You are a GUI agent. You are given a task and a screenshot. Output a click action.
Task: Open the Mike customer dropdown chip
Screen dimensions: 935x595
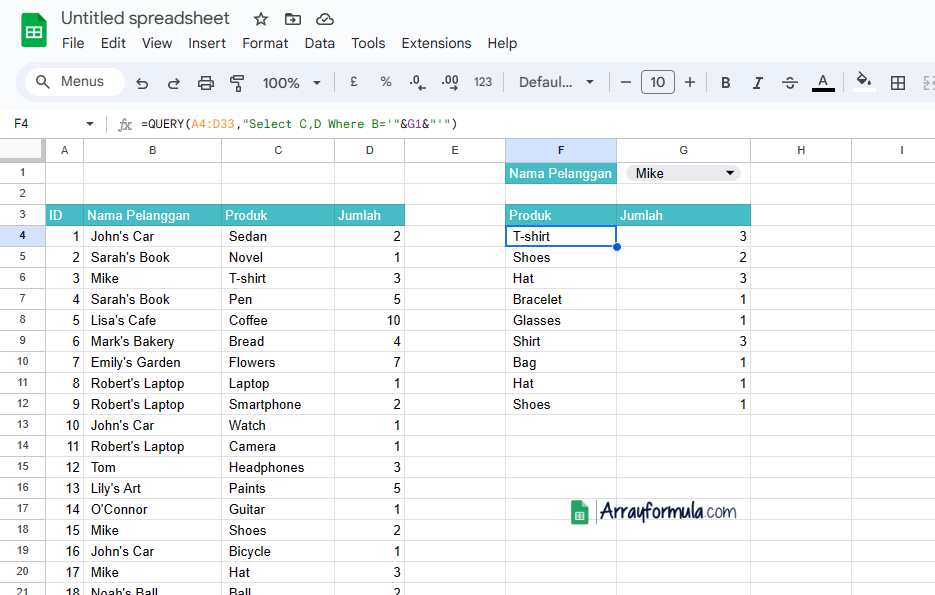[x=685, y=173]
